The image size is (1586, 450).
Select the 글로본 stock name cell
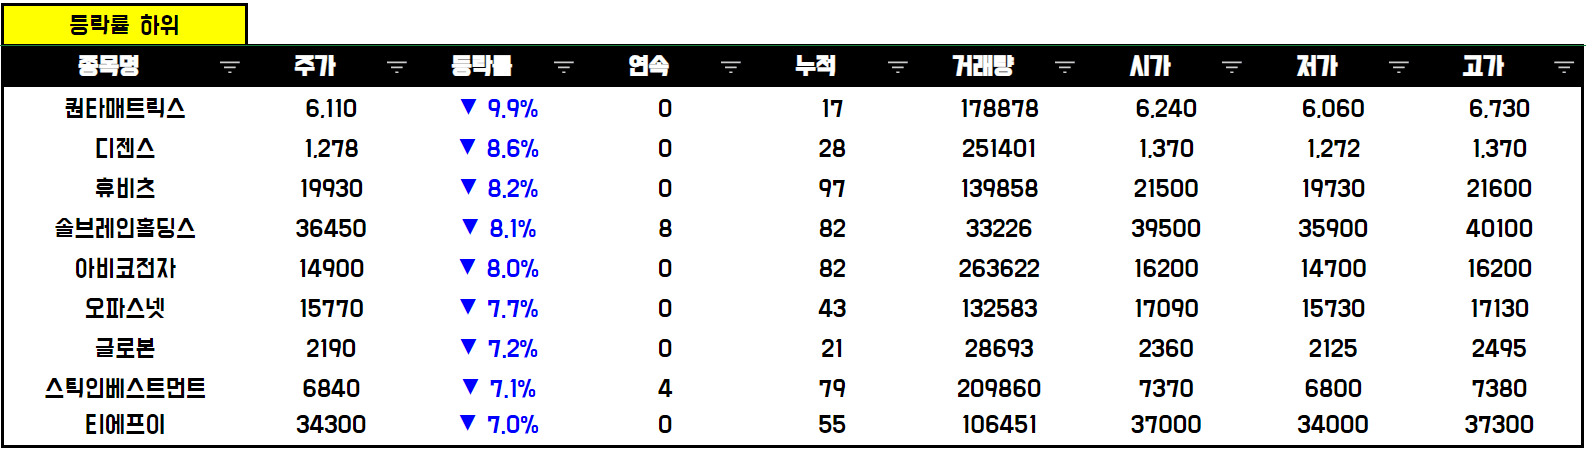click(x=125, y=348)
